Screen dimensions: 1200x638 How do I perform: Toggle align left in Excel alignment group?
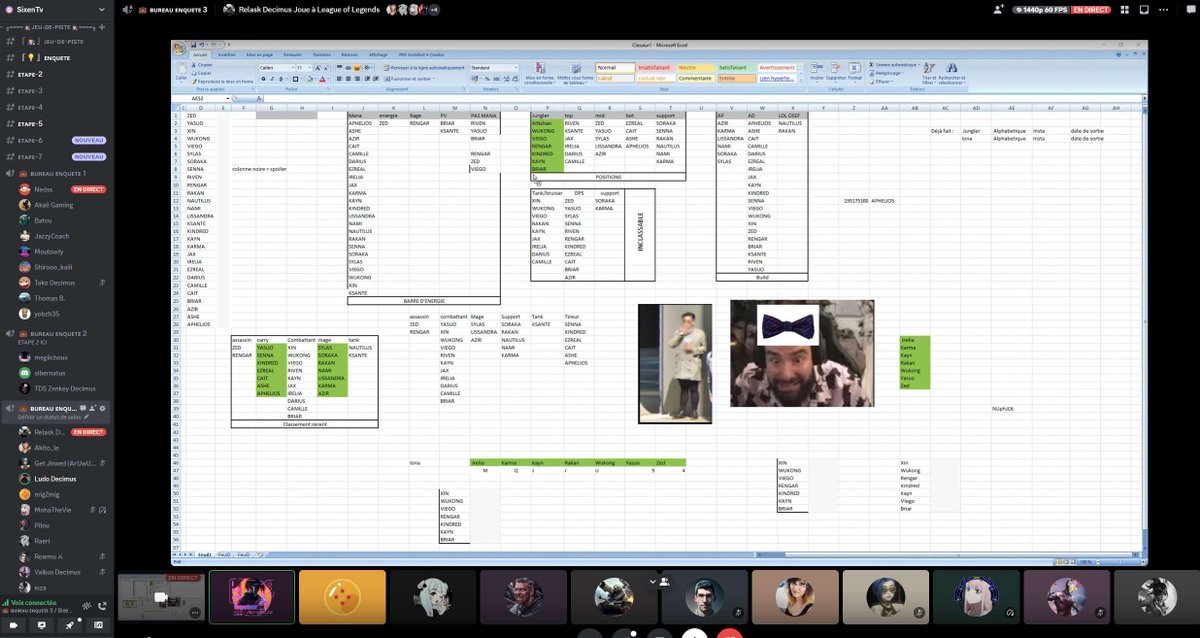tap(339, 79)
